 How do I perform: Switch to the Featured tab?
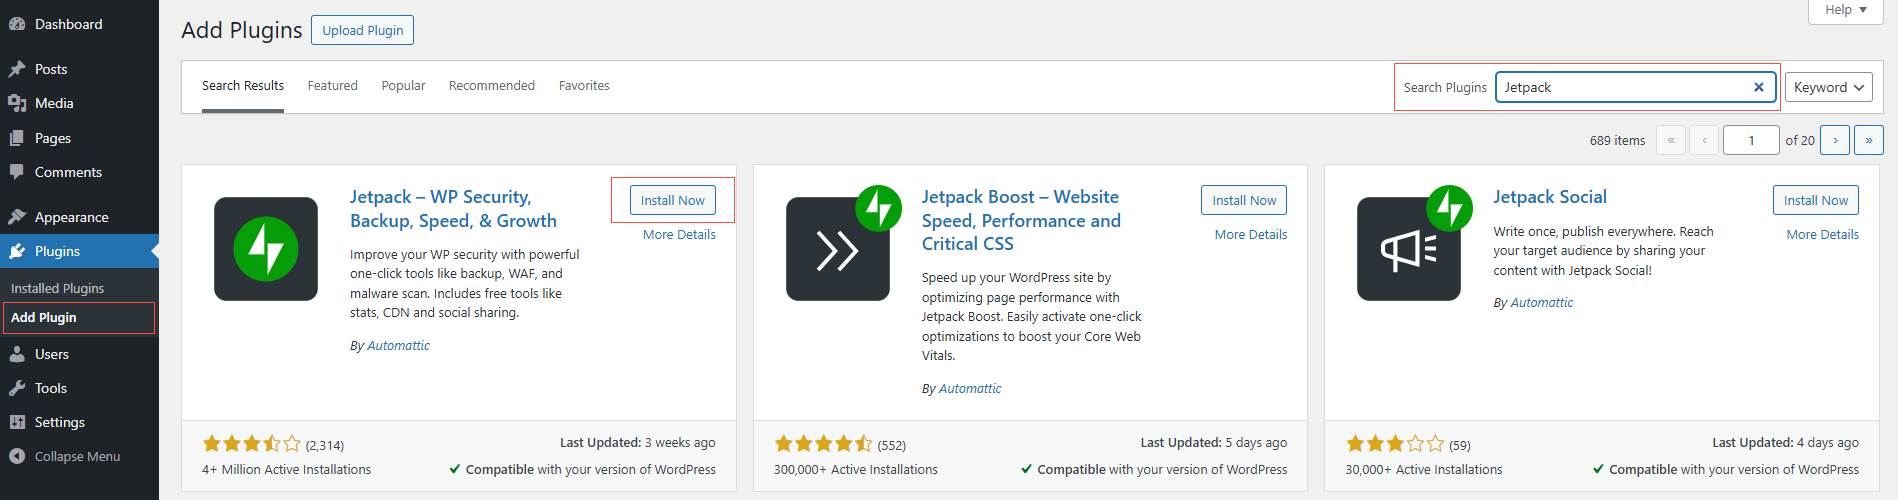coord(333,86)
